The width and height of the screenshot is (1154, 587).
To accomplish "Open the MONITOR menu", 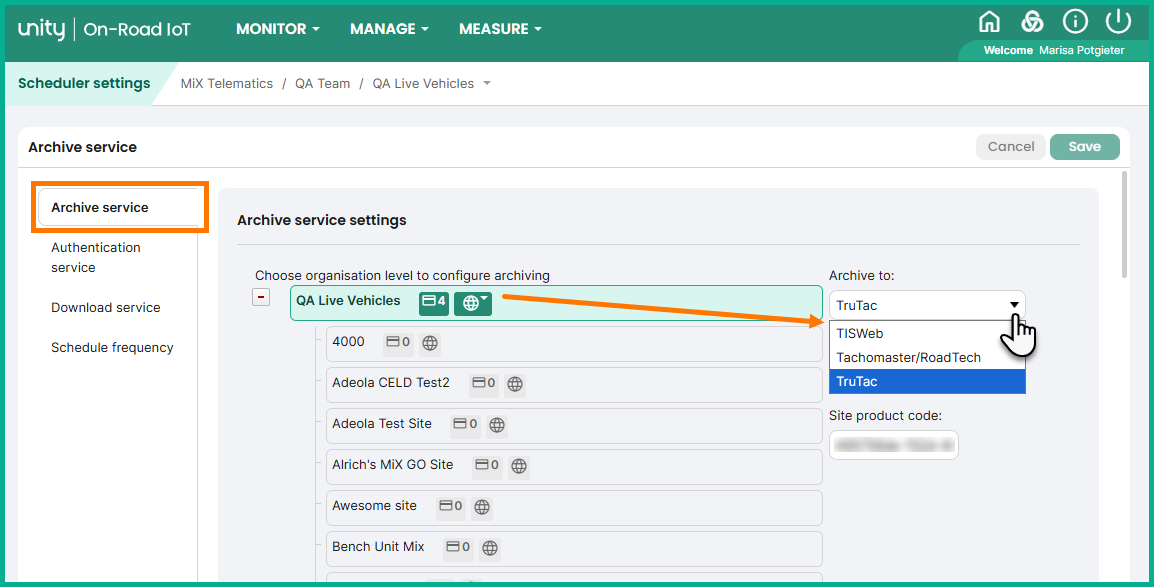I will [x=277, y=29].
